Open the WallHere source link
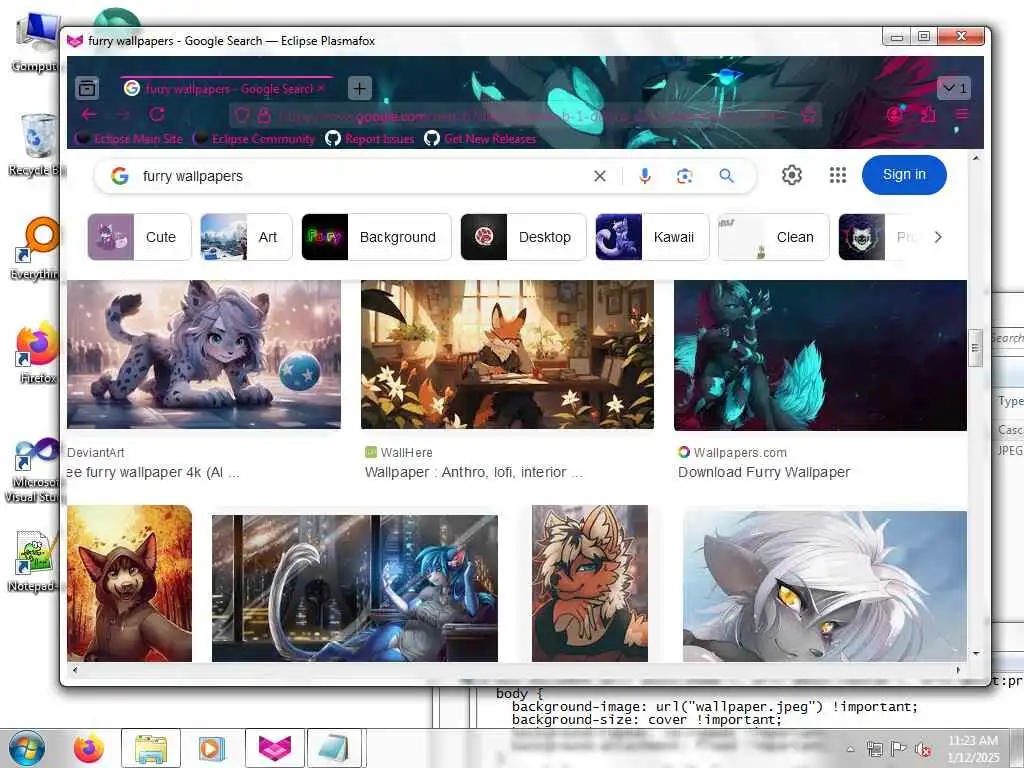This screenshot has height=768, width=1024. point(399,453)
